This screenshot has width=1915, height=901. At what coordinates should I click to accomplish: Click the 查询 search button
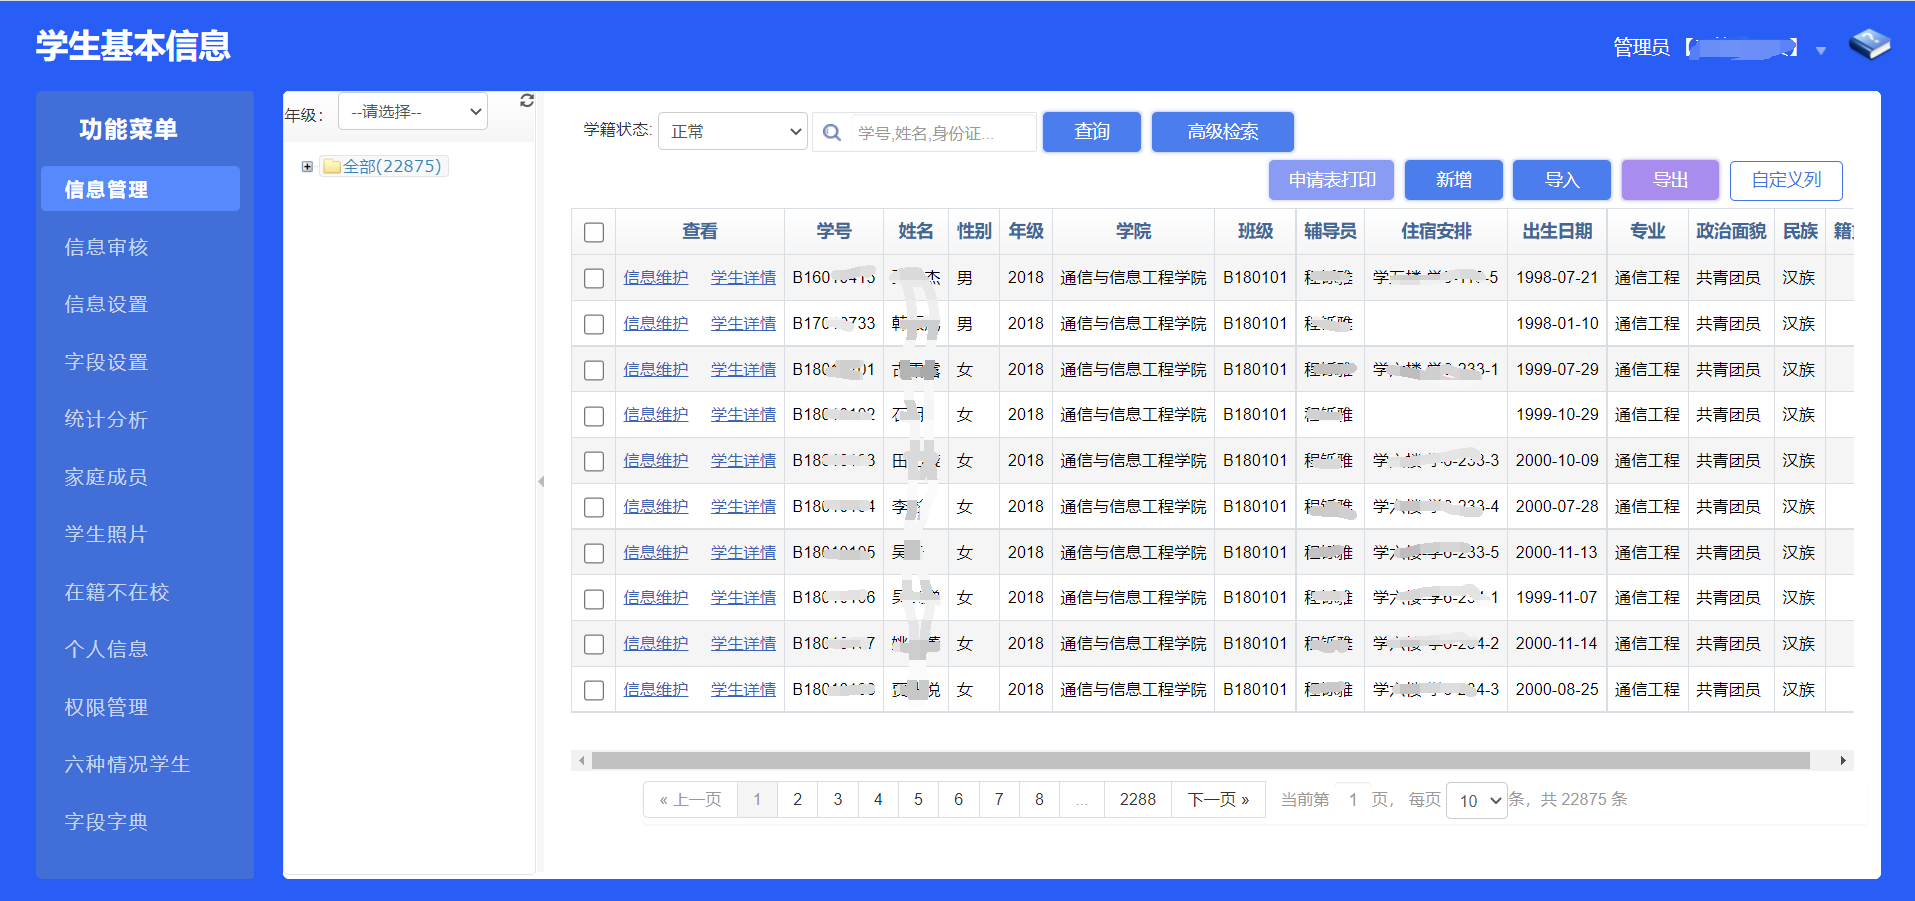point(1091,131)
